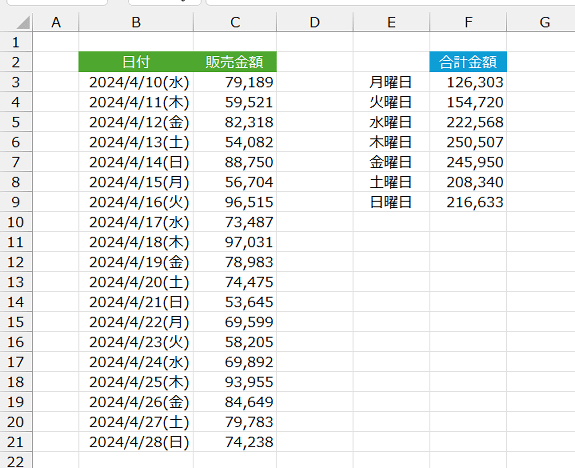Select row 21 header
This screenshot has width=575, height=468.
click(16, 442)
